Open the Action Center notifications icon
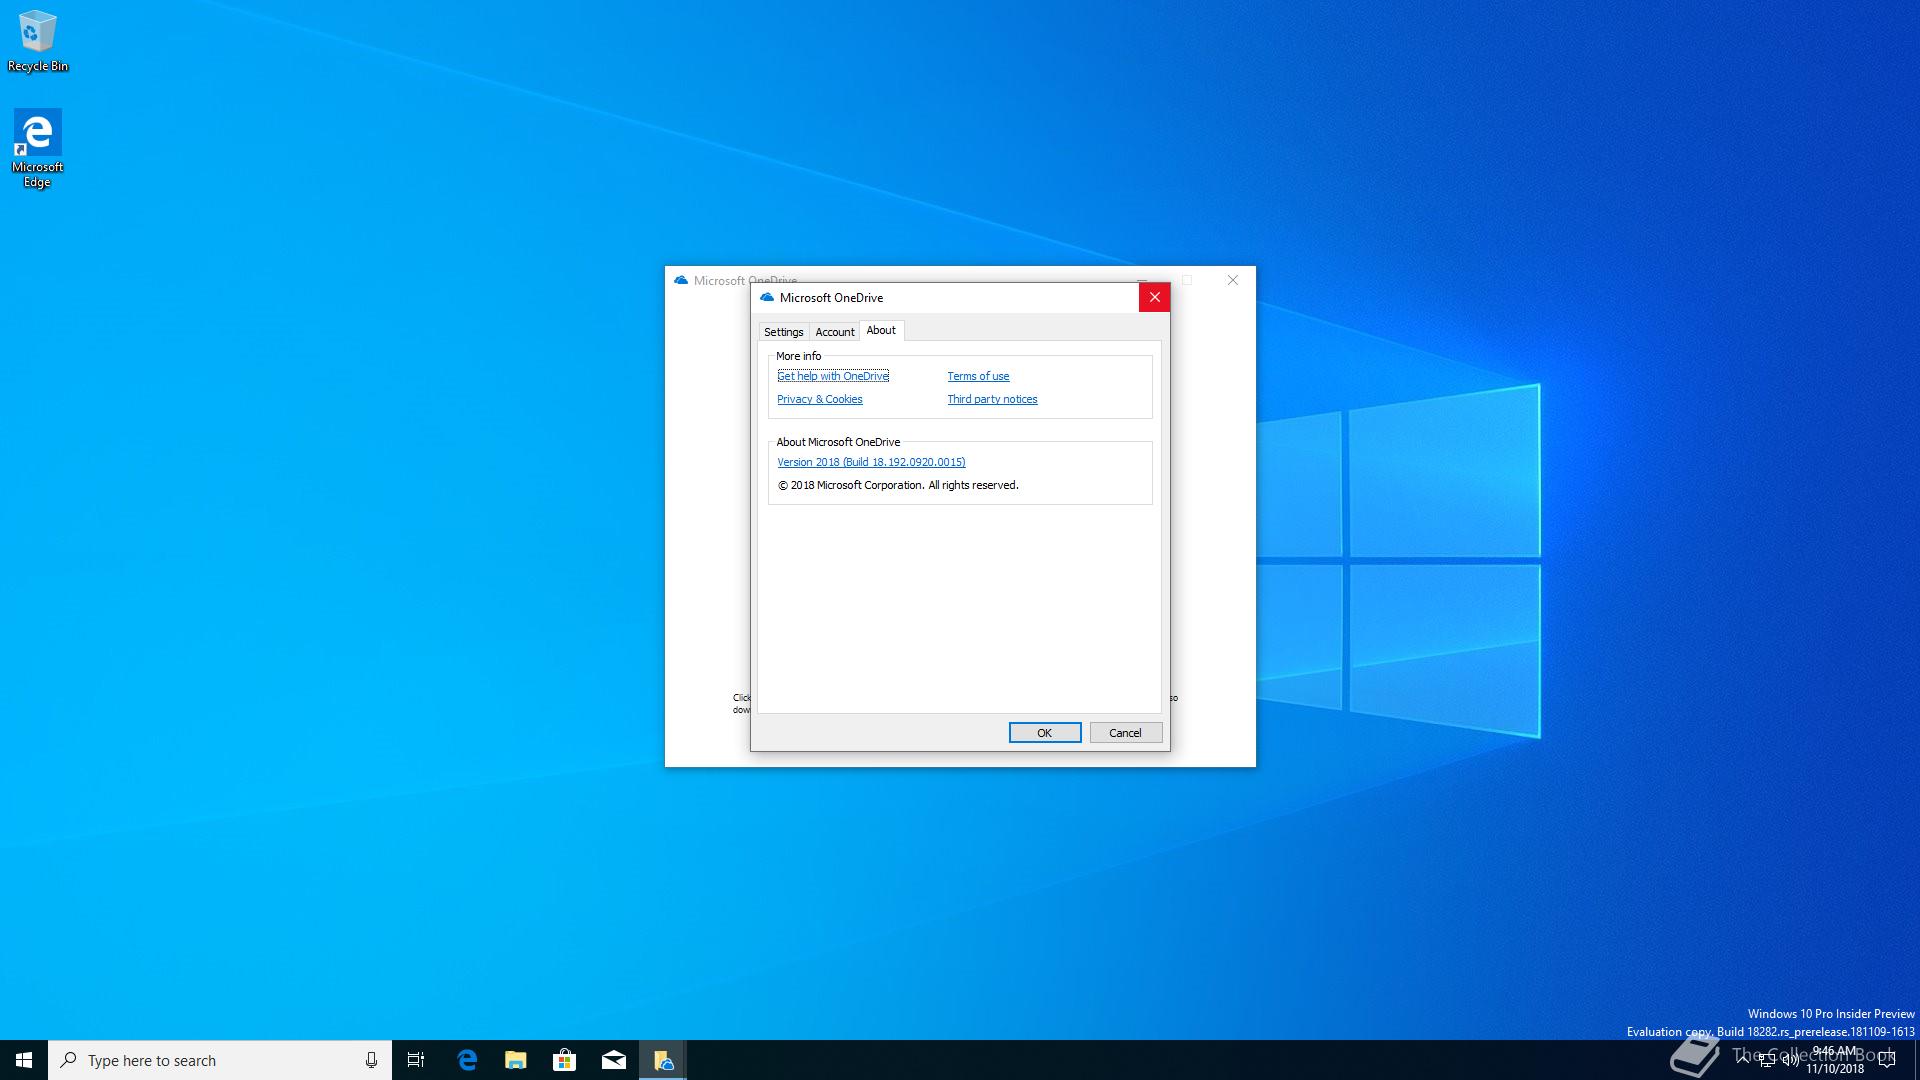Screen dimensions: 1920x1080 coord(1887,1060)
